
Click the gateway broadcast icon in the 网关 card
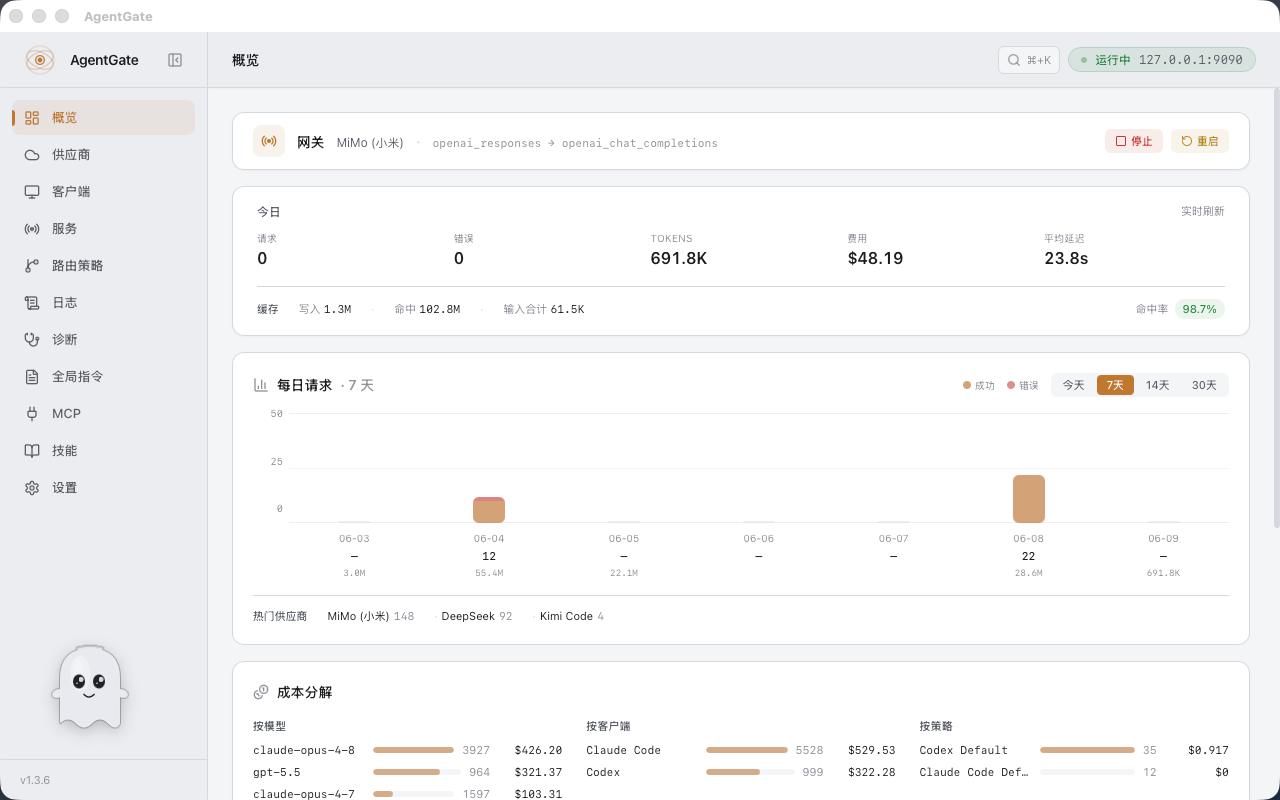point(269,141)
